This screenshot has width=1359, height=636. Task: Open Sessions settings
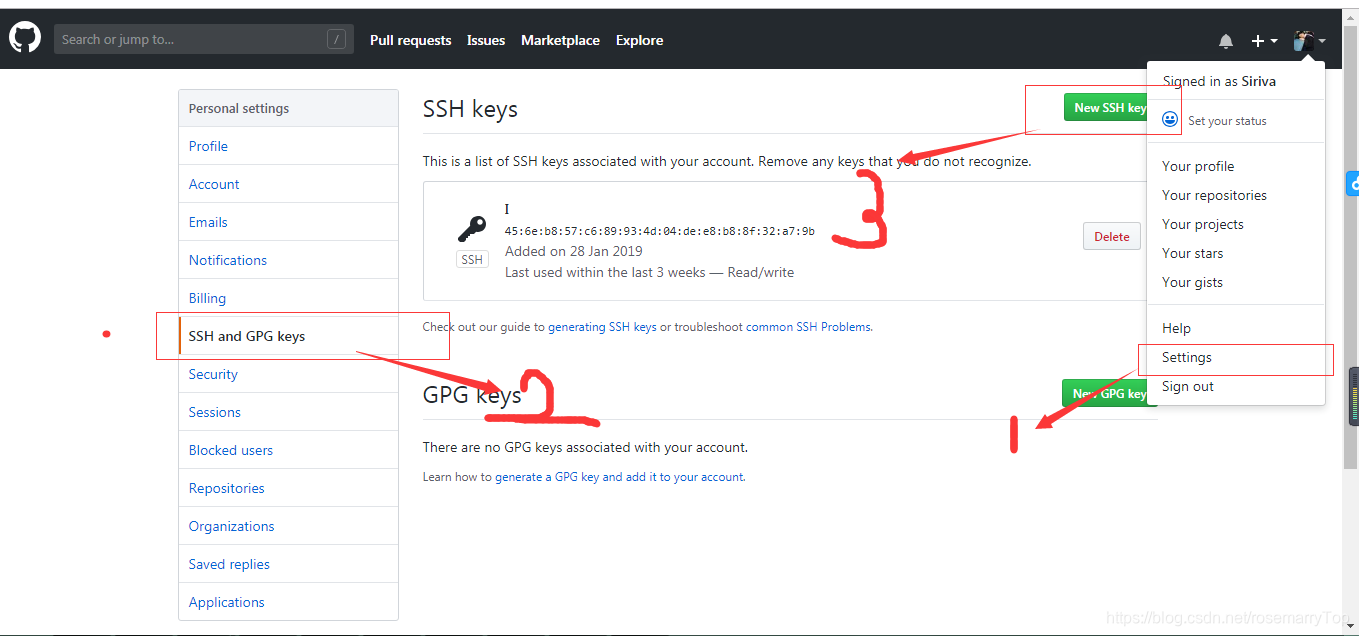(288, 412)
